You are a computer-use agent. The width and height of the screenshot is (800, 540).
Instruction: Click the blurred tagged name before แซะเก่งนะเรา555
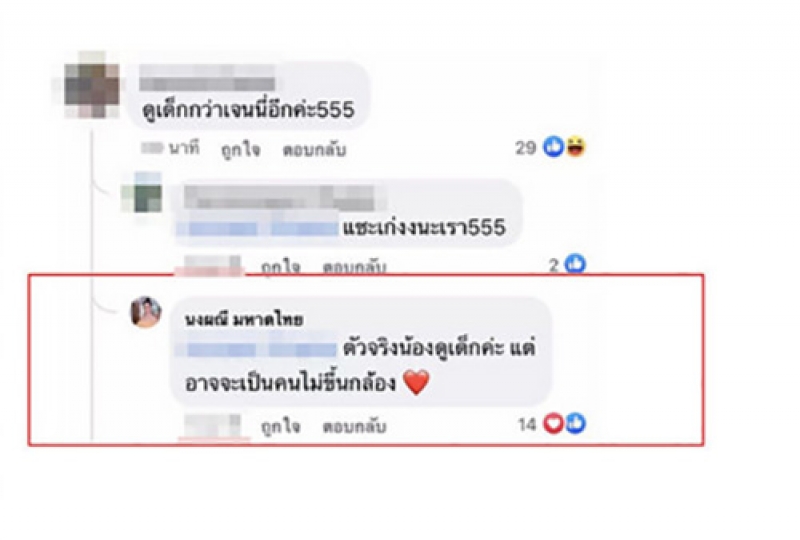(257, 228)
